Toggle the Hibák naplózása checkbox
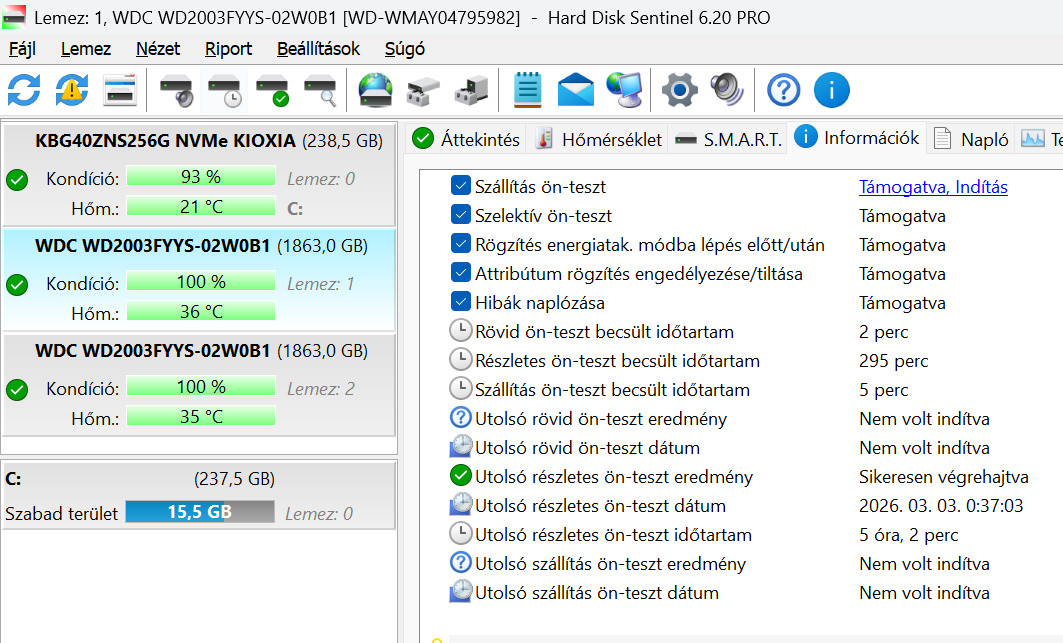Screen dimensions: 1063x643 click(x=461, y=301)
